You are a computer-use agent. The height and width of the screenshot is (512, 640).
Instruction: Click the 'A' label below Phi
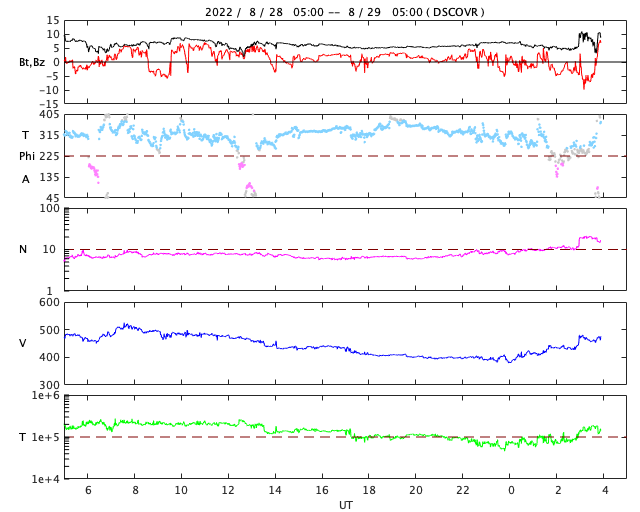[x=25, y=179]
